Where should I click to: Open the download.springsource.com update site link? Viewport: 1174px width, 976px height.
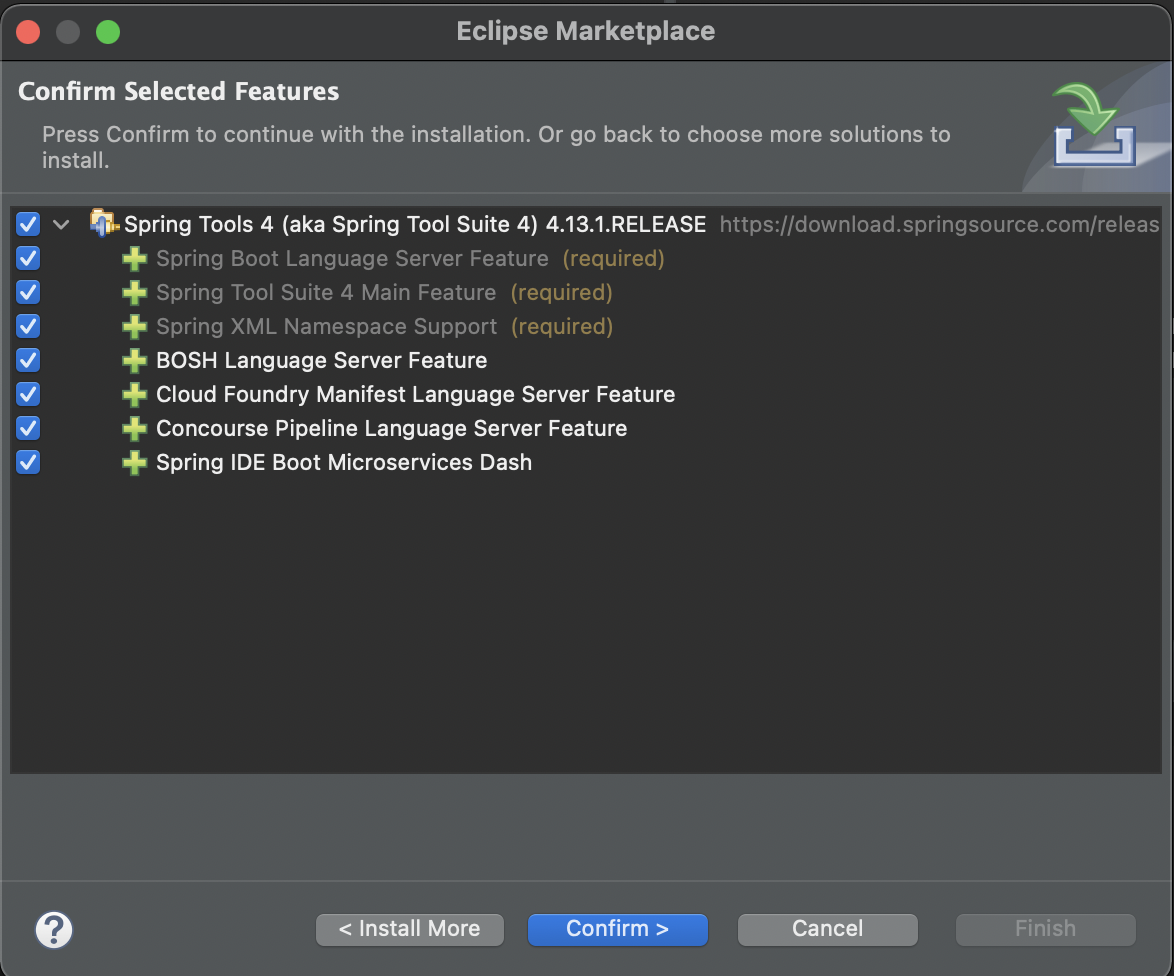[938, 224]
